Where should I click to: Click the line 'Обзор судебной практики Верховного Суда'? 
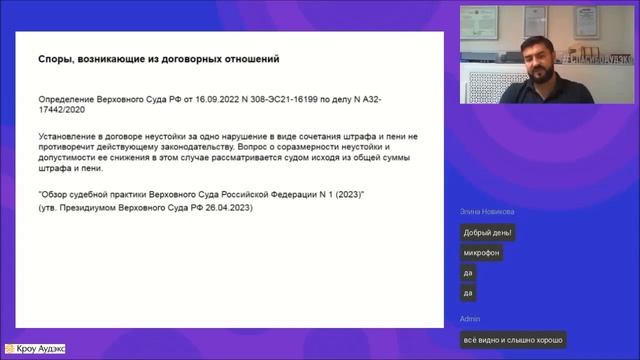point(201,195)
